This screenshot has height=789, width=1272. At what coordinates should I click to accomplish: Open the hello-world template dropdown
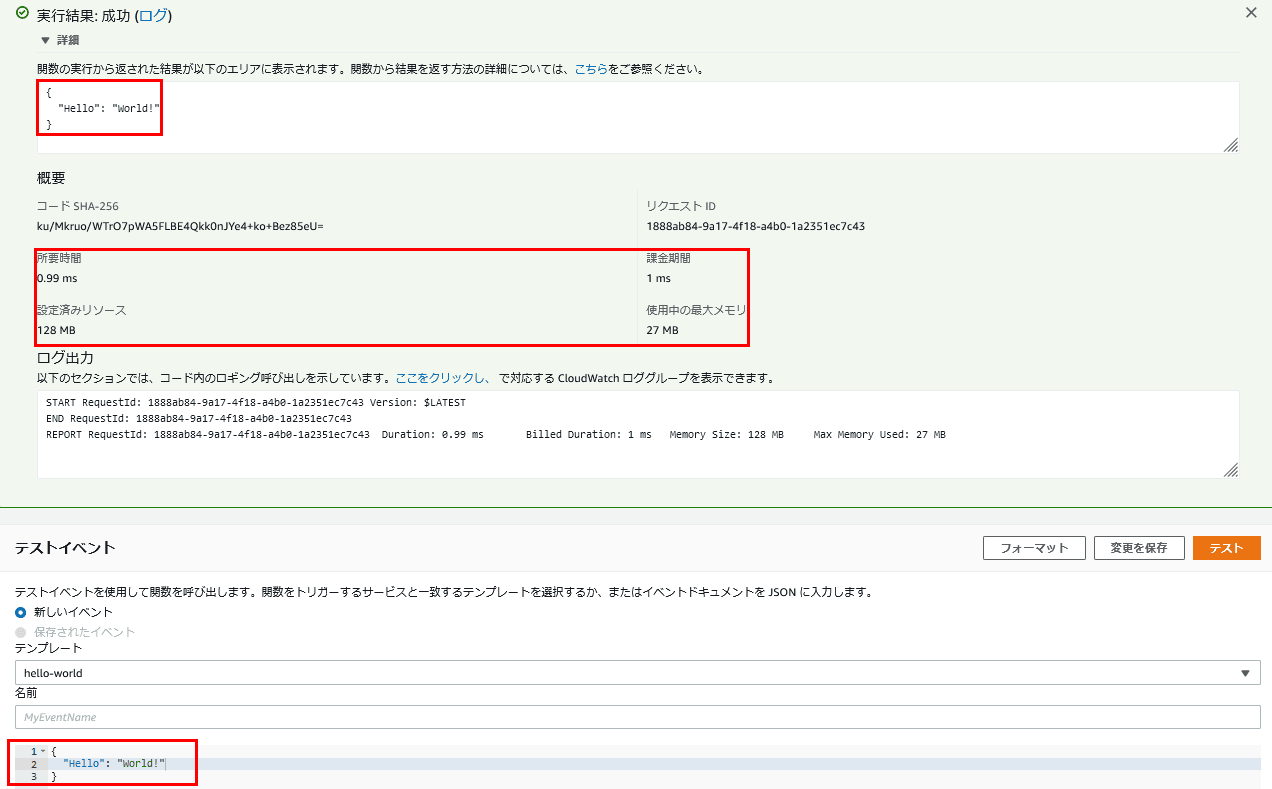(x=638, y=673)
